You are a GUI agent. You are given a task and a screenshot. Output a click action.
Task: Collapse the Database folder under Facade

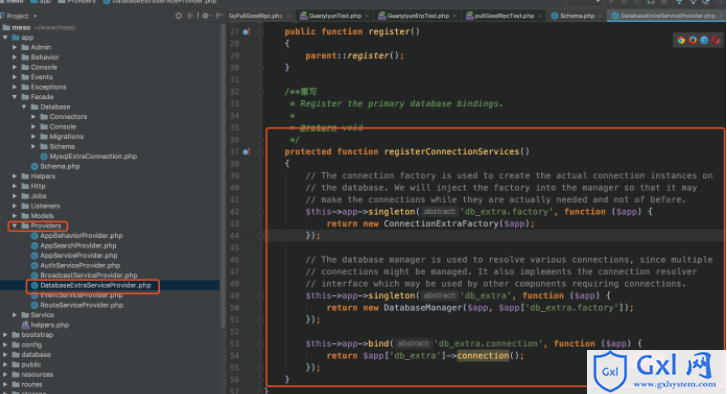coord(24,107)
